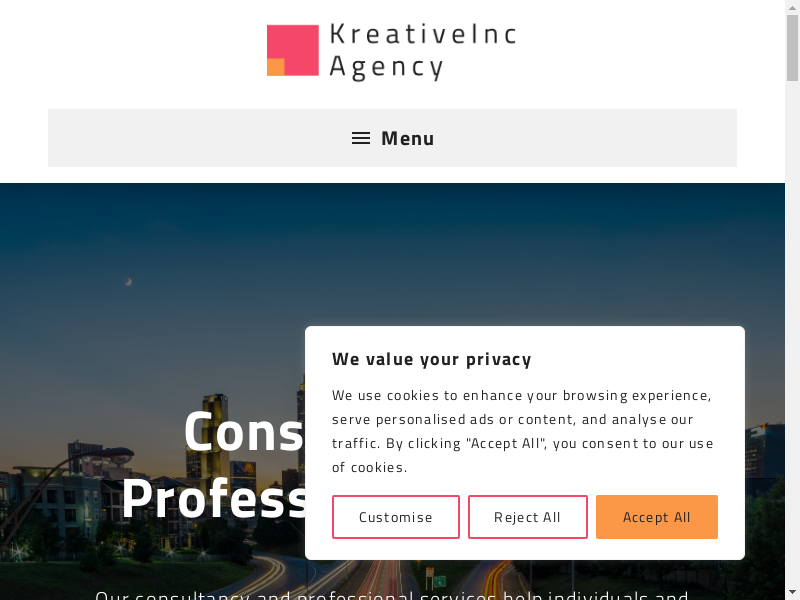Expand the Menu navigation label
This screenshot has height=600, width=800.
tap(408, 138)
